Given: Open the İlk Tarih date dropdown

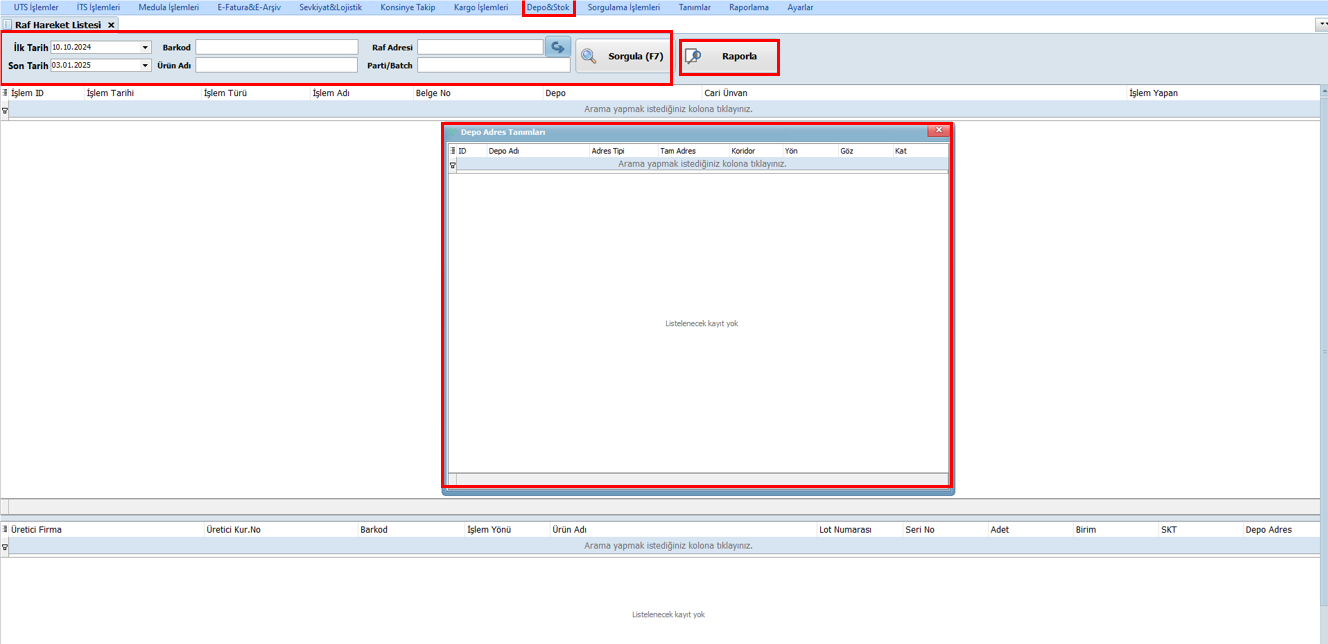Looking at the screenshot, I should coord(145,47).
